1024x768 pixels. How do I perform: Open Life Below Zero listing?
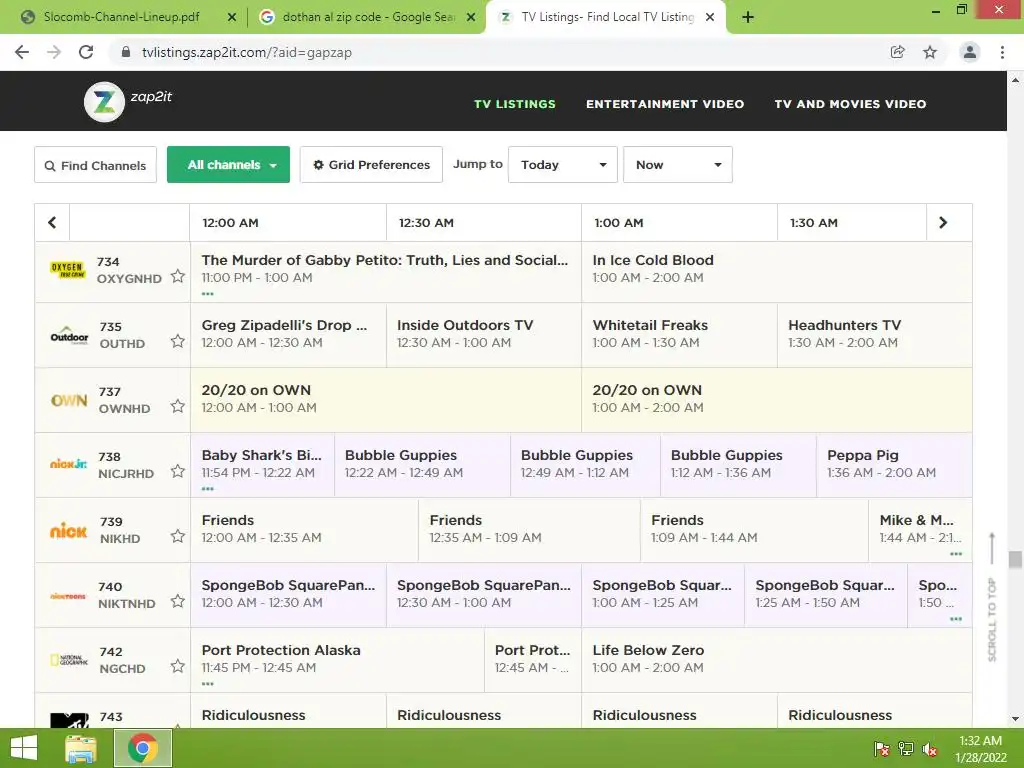click(776, 659)
